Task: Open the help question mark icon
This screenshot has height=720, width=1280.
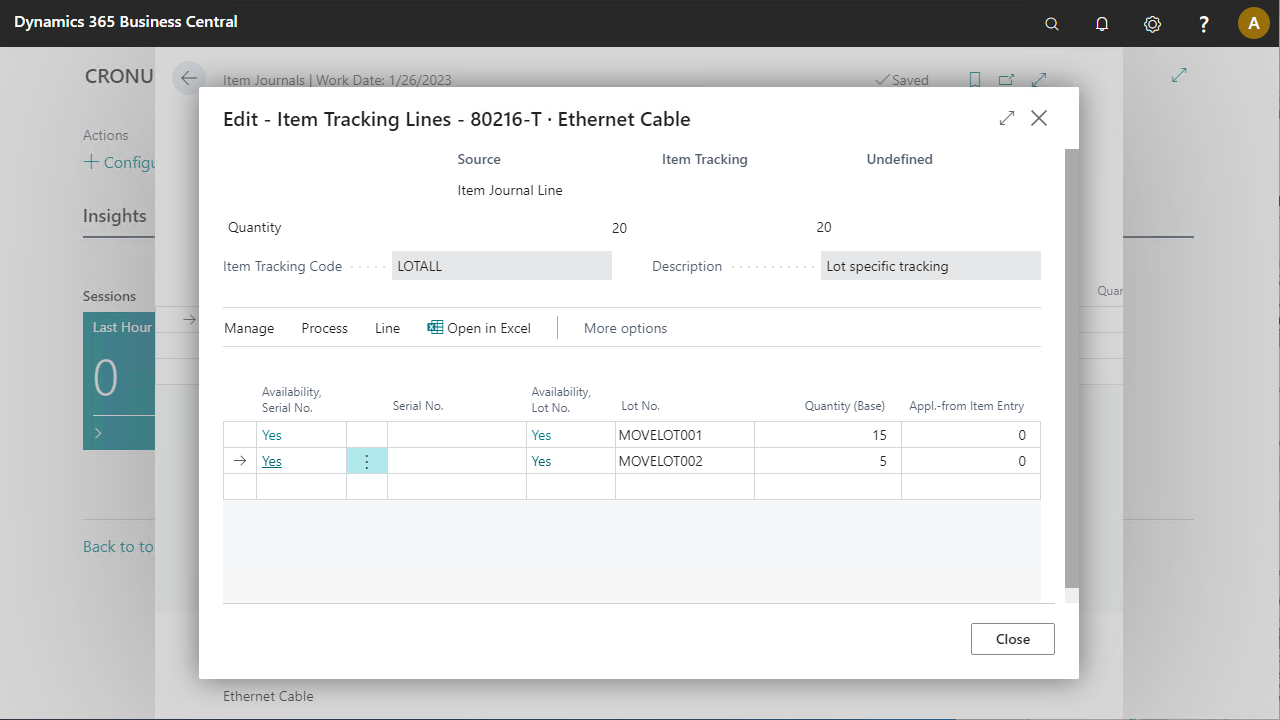Action: [x=1204, y=24]
